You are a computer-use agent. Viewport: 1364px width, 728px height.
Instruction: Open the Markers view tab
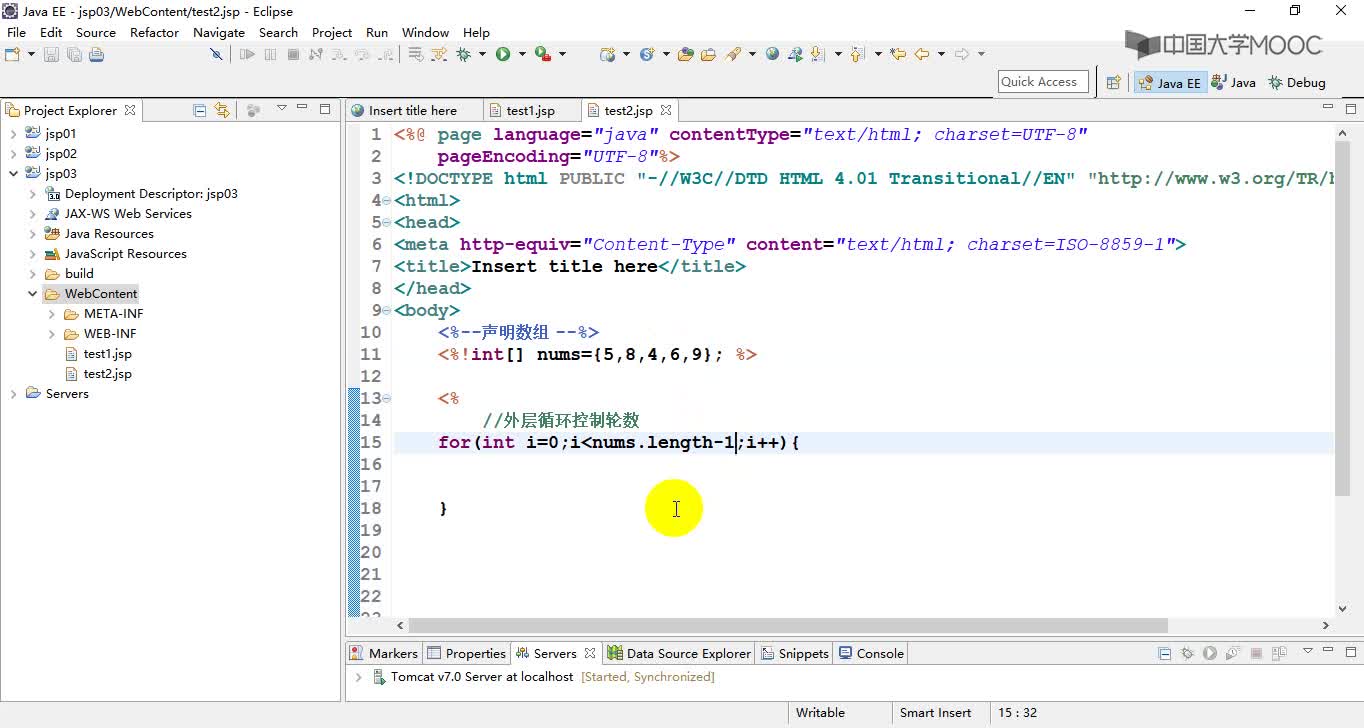point(384,653)
